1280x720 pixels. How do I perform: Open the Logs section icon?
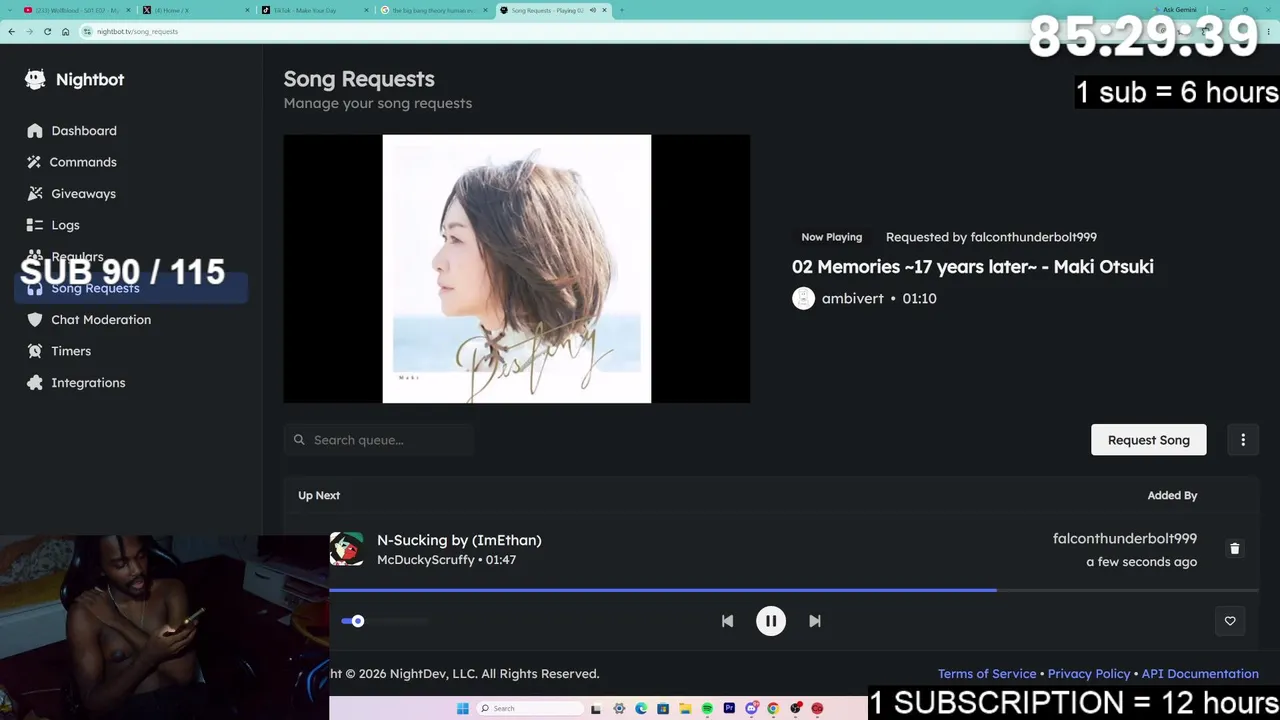pyautogui.click(x=35, y=225)
